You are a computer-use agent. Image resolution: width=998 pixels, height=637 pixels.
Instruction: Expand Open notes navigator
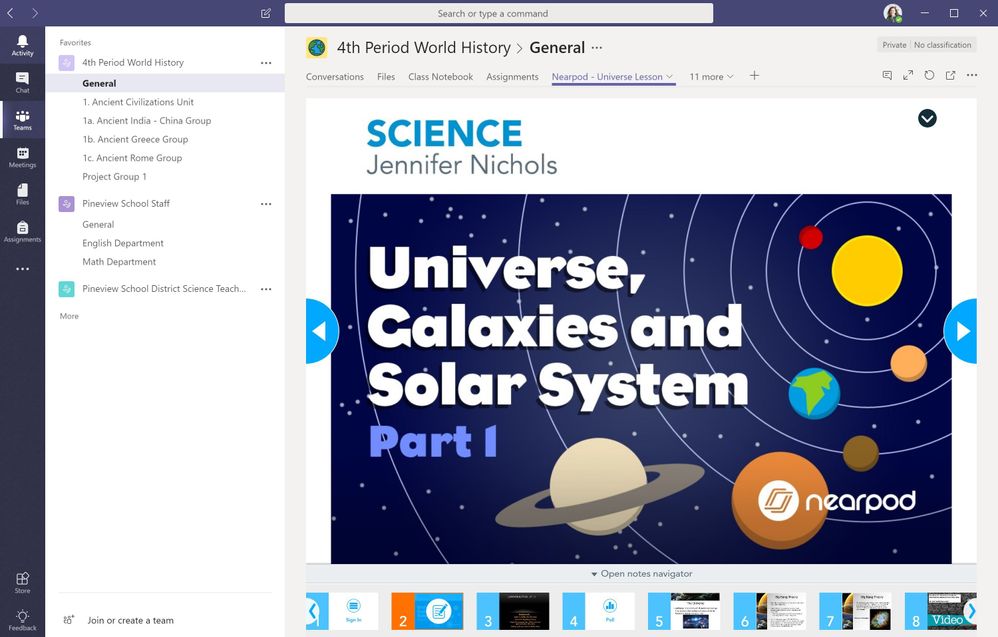[642, 573]
